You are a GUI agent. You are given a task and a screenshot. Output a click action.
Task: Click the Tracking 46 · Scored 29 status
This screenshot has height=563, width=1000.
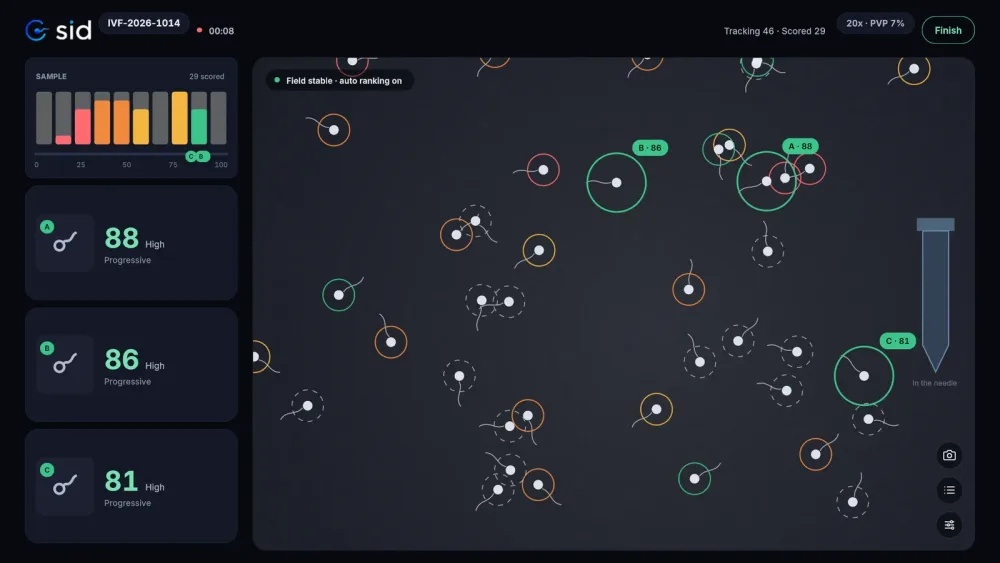click(774, 31)
